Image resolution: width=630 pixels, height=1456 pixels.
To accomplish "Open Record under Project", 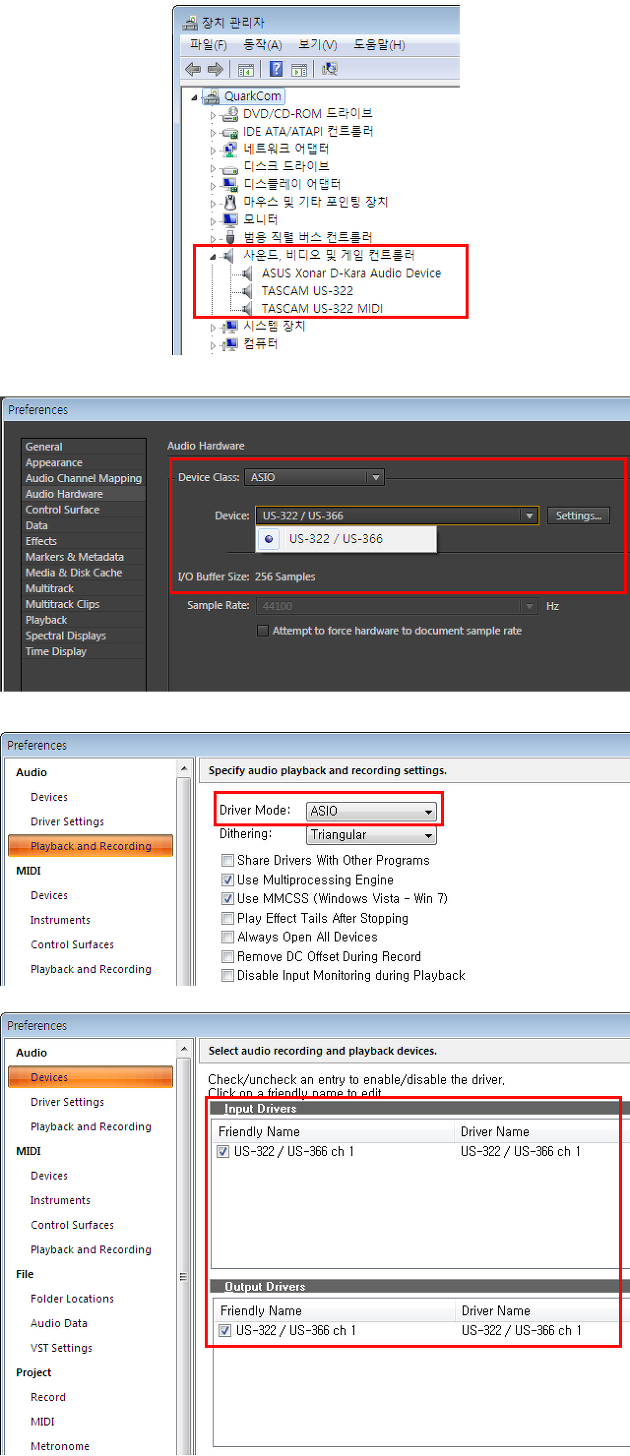I will point(48,1397).
